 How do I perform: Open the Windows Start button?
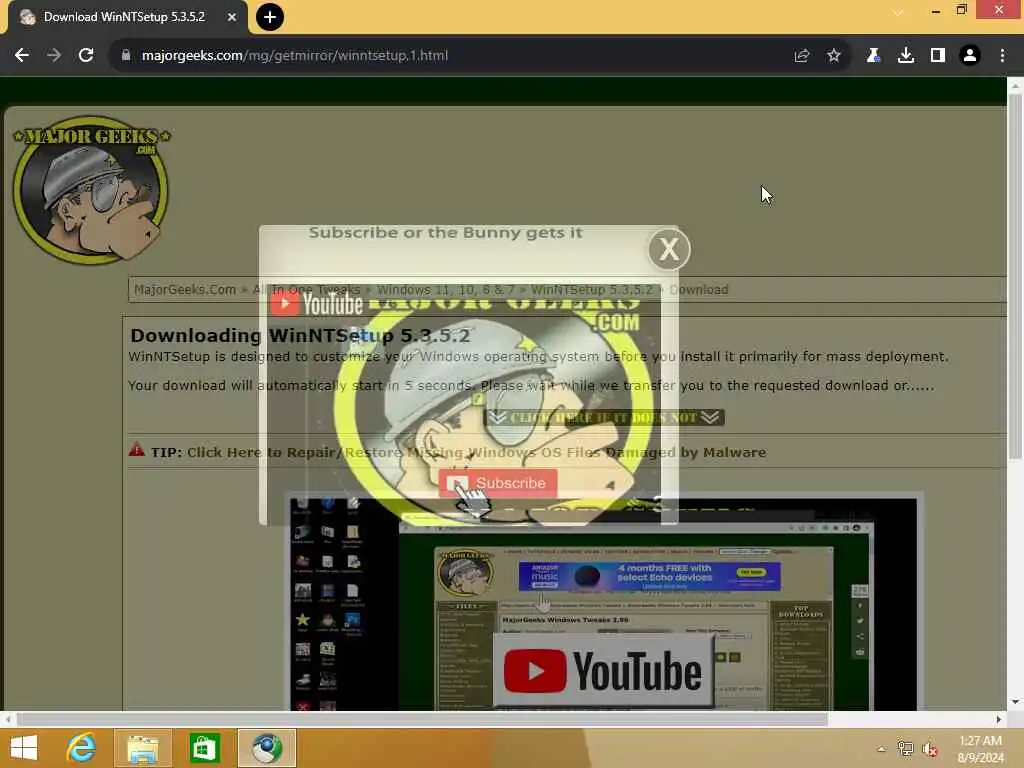click(x=24, y=748)
